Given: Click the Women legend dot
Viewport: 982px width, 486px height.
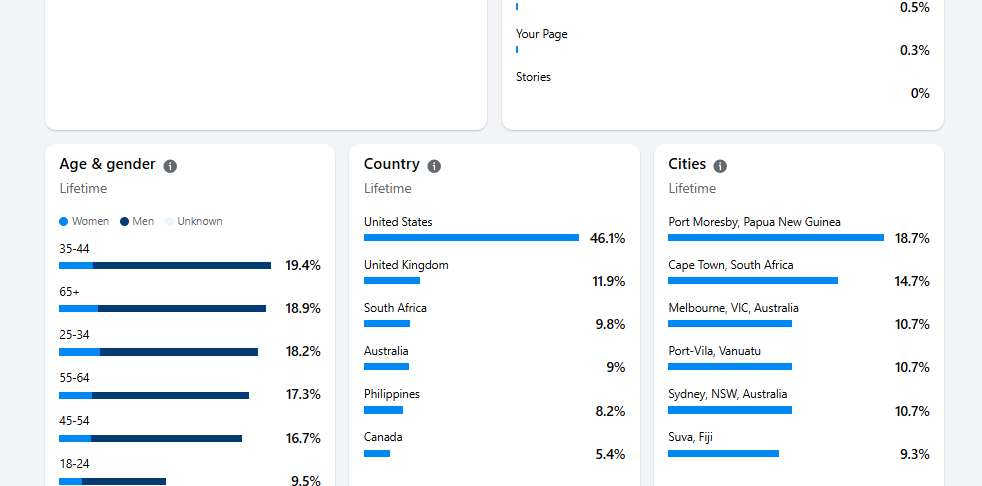Looking at the screenshot, I should [64, 221].
